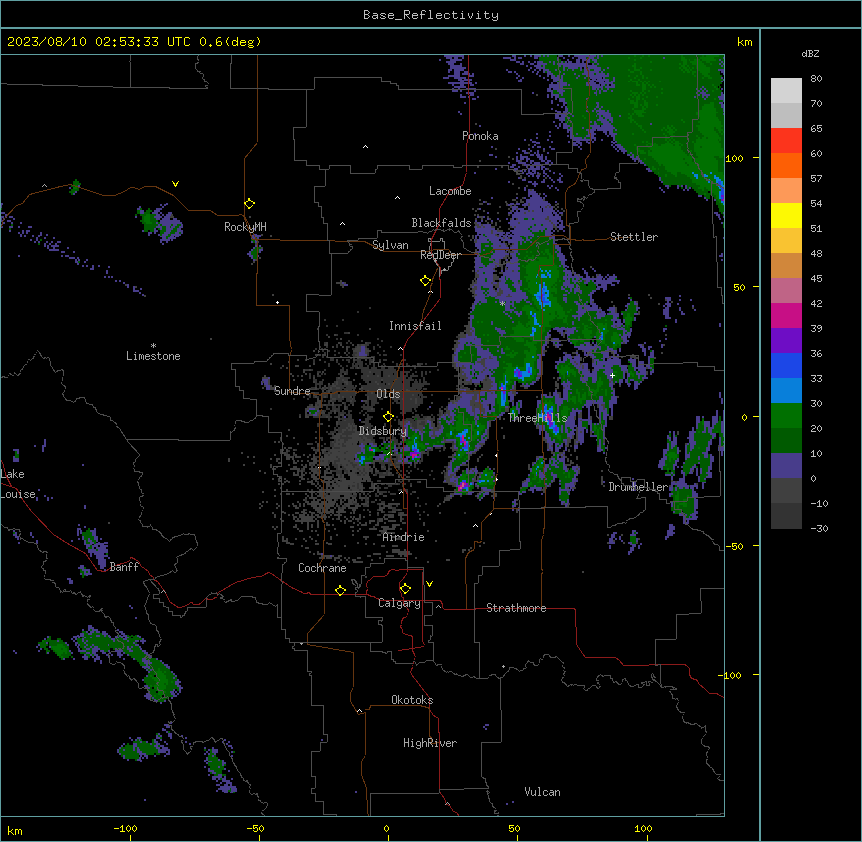Click the Okotoks city label
Screen dimensions: 862x842
[412, 700]
